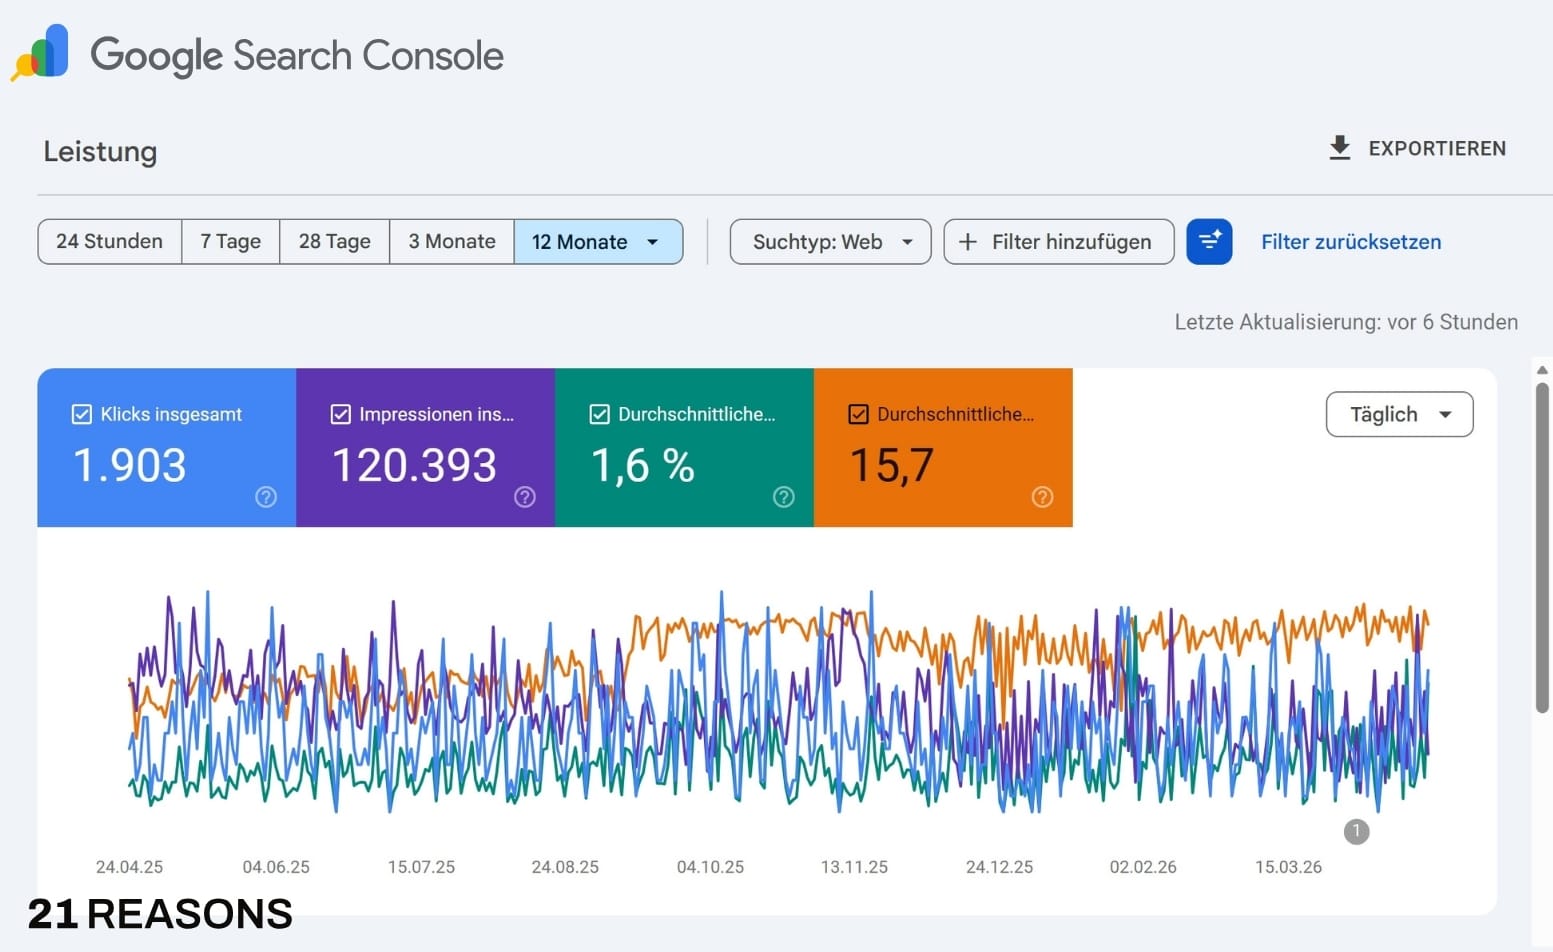Open the blue filter sparkle icon button
The width and height of the screenshot is (1553, 952).
[x=1209, y=242]
